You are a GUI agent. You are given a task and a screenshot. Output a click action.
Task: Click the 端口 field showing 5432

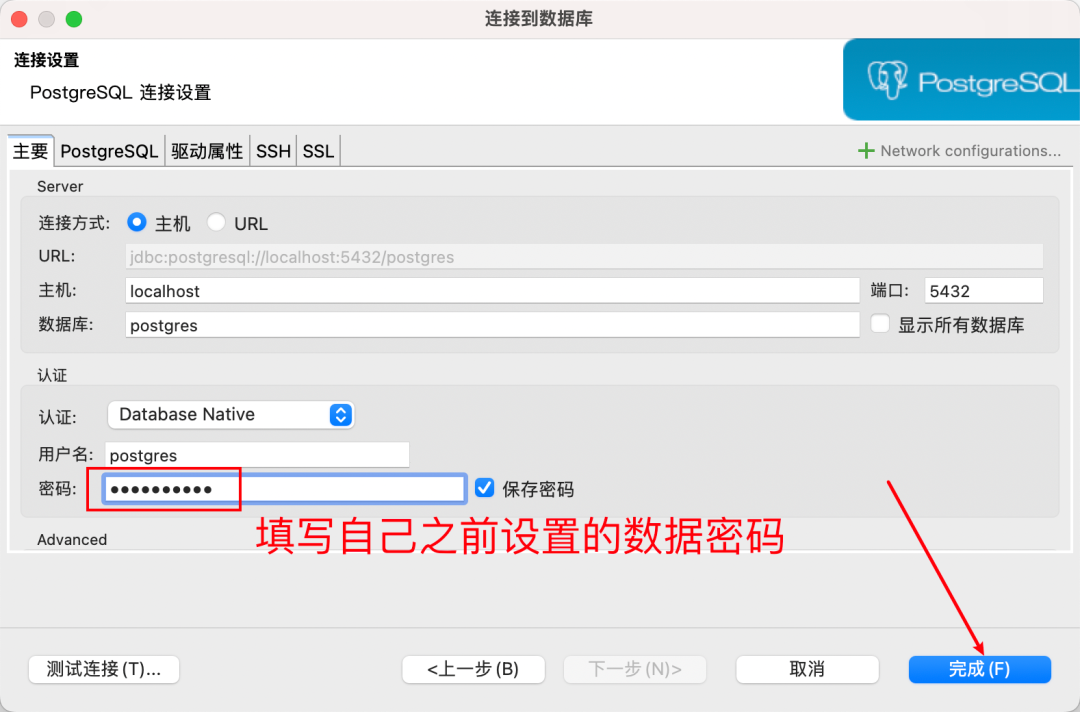[x=984, y=291]
